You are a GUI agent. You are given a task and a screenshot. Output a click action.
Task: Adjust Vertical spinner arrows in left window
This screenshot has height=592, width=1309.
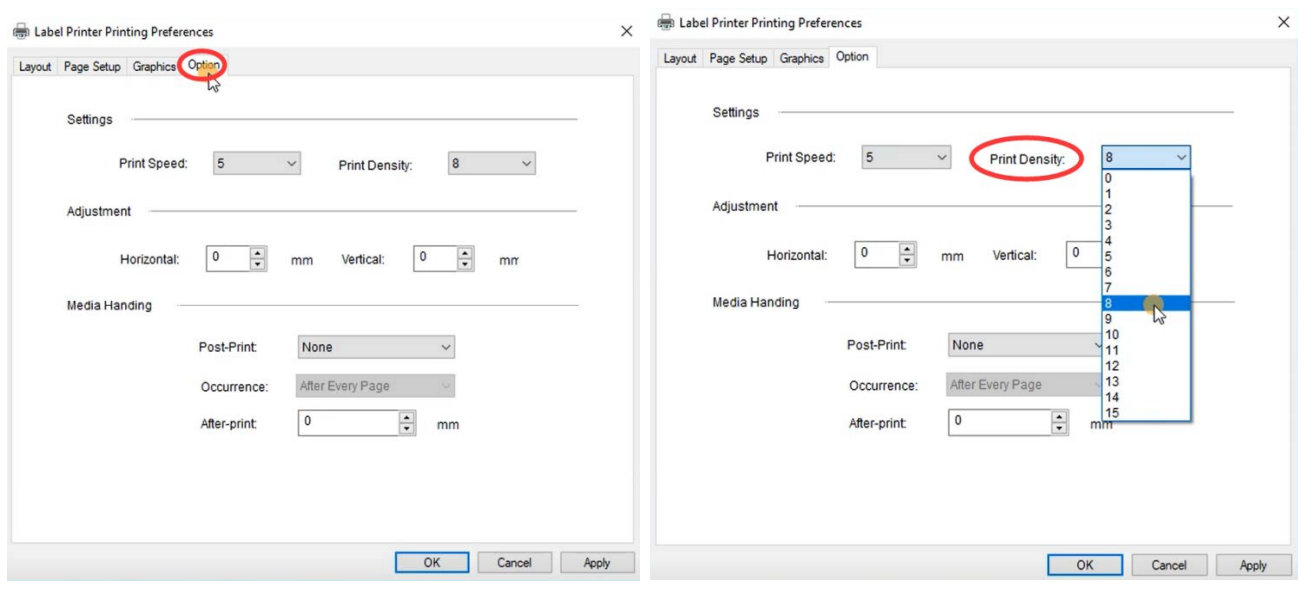(x=465, y=258)
